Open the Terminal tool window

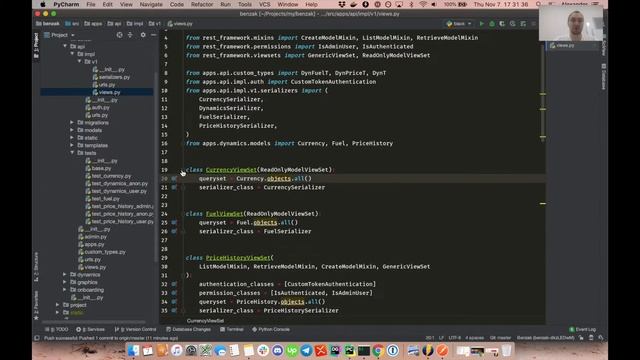pos(232,329)
